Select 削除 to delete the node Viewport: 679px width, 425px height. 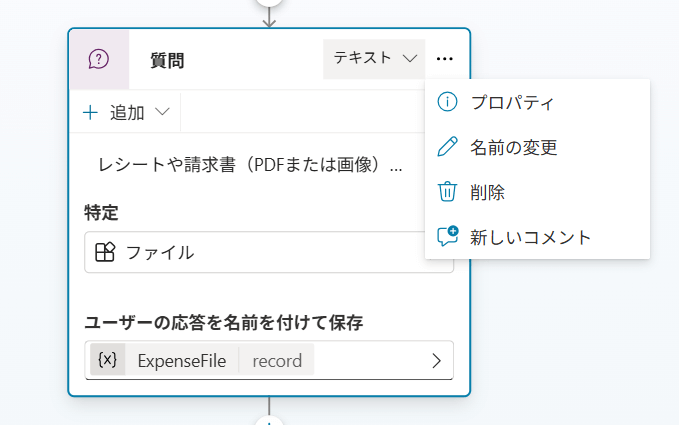point(487,192)
